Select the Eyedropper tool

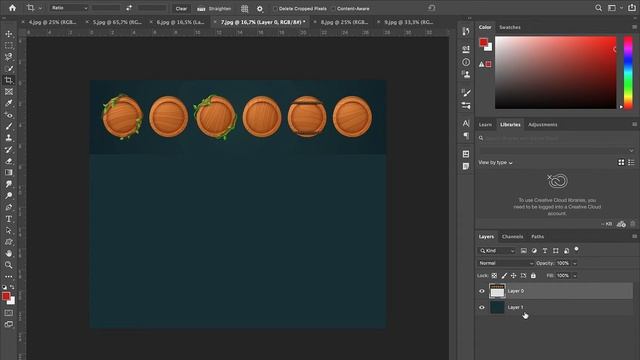pos(9,103)
